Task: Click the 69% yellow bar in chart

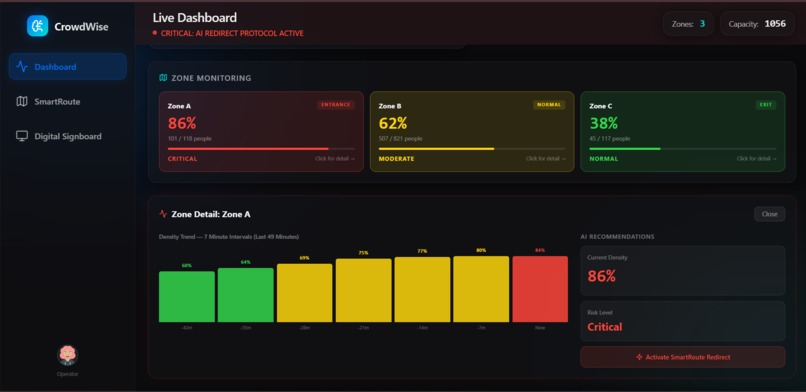Action: coord(304,293)
